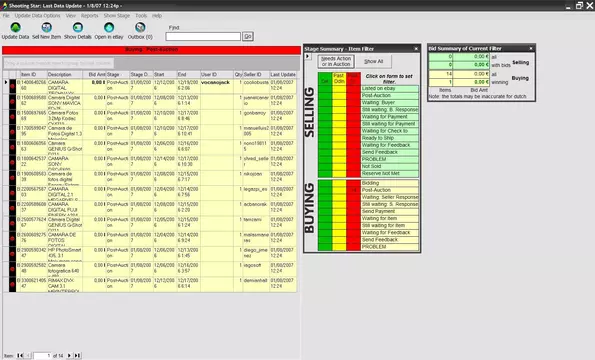The image size is (595, 360).
Task: Open the Update Data Options menu
Action: click(38, 16)
